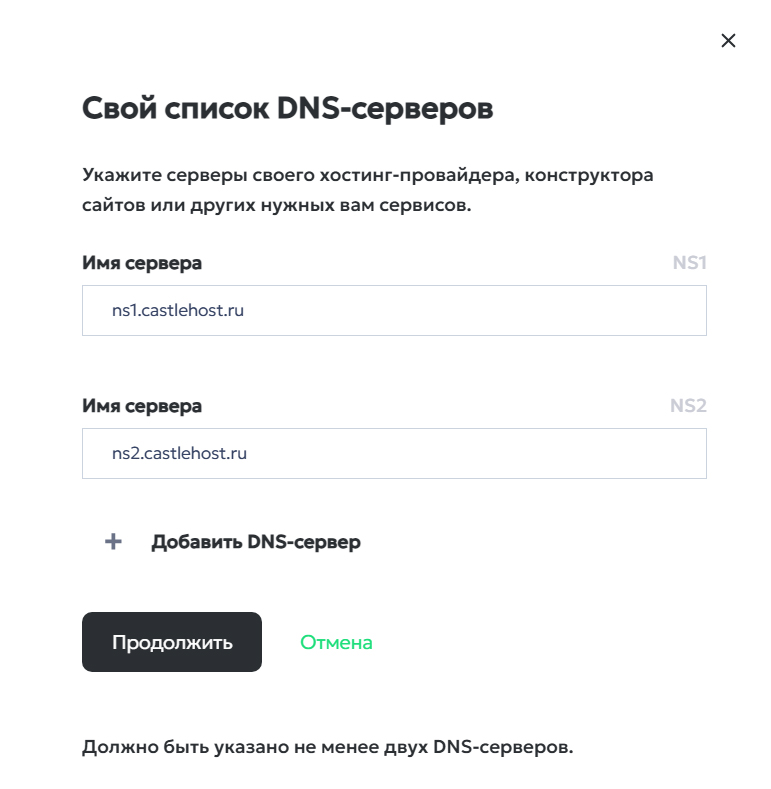
Task: Cancel with the green 'Отмена' link
Action: (x=336, y=642)
